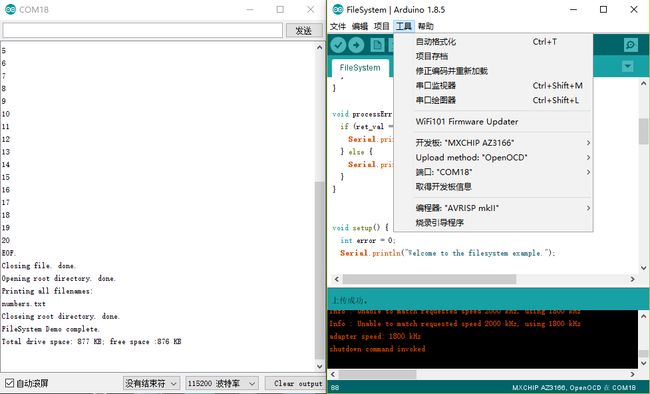Click the Verify checkmark toolbar icon

[x=338, y=45]
